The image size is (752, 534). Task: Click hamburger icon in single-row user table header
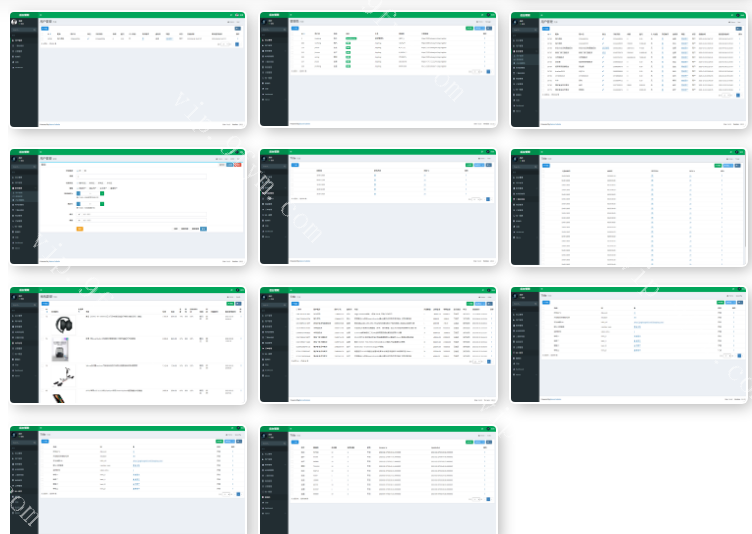[x=41, y=14]
